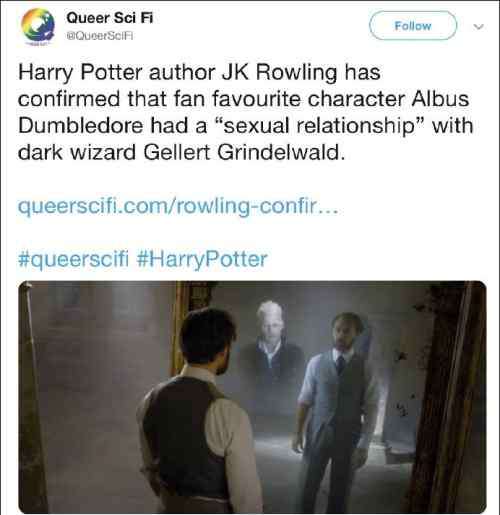
Task: Open the Queer Sci Fi profile avatar
Action: point(38,26)
